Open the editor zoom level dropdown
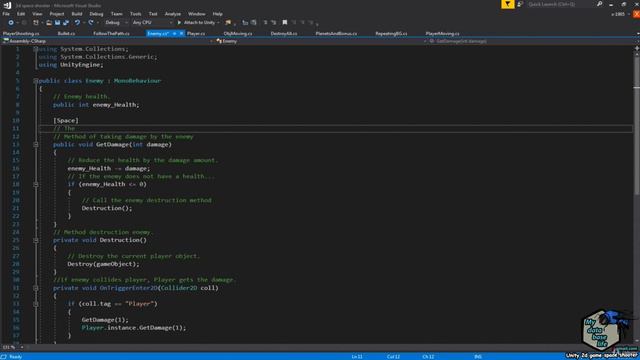640x360 pixels. click(13, 347)
